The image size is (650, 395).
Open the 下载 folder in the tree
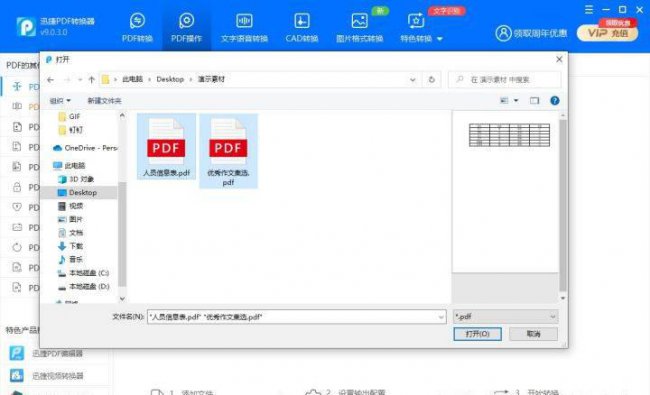[x=70, y=246]
